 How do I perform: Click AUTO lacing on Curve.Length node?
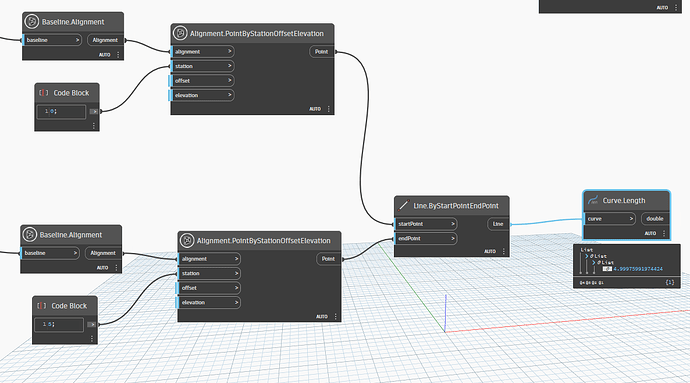[650, 233]
